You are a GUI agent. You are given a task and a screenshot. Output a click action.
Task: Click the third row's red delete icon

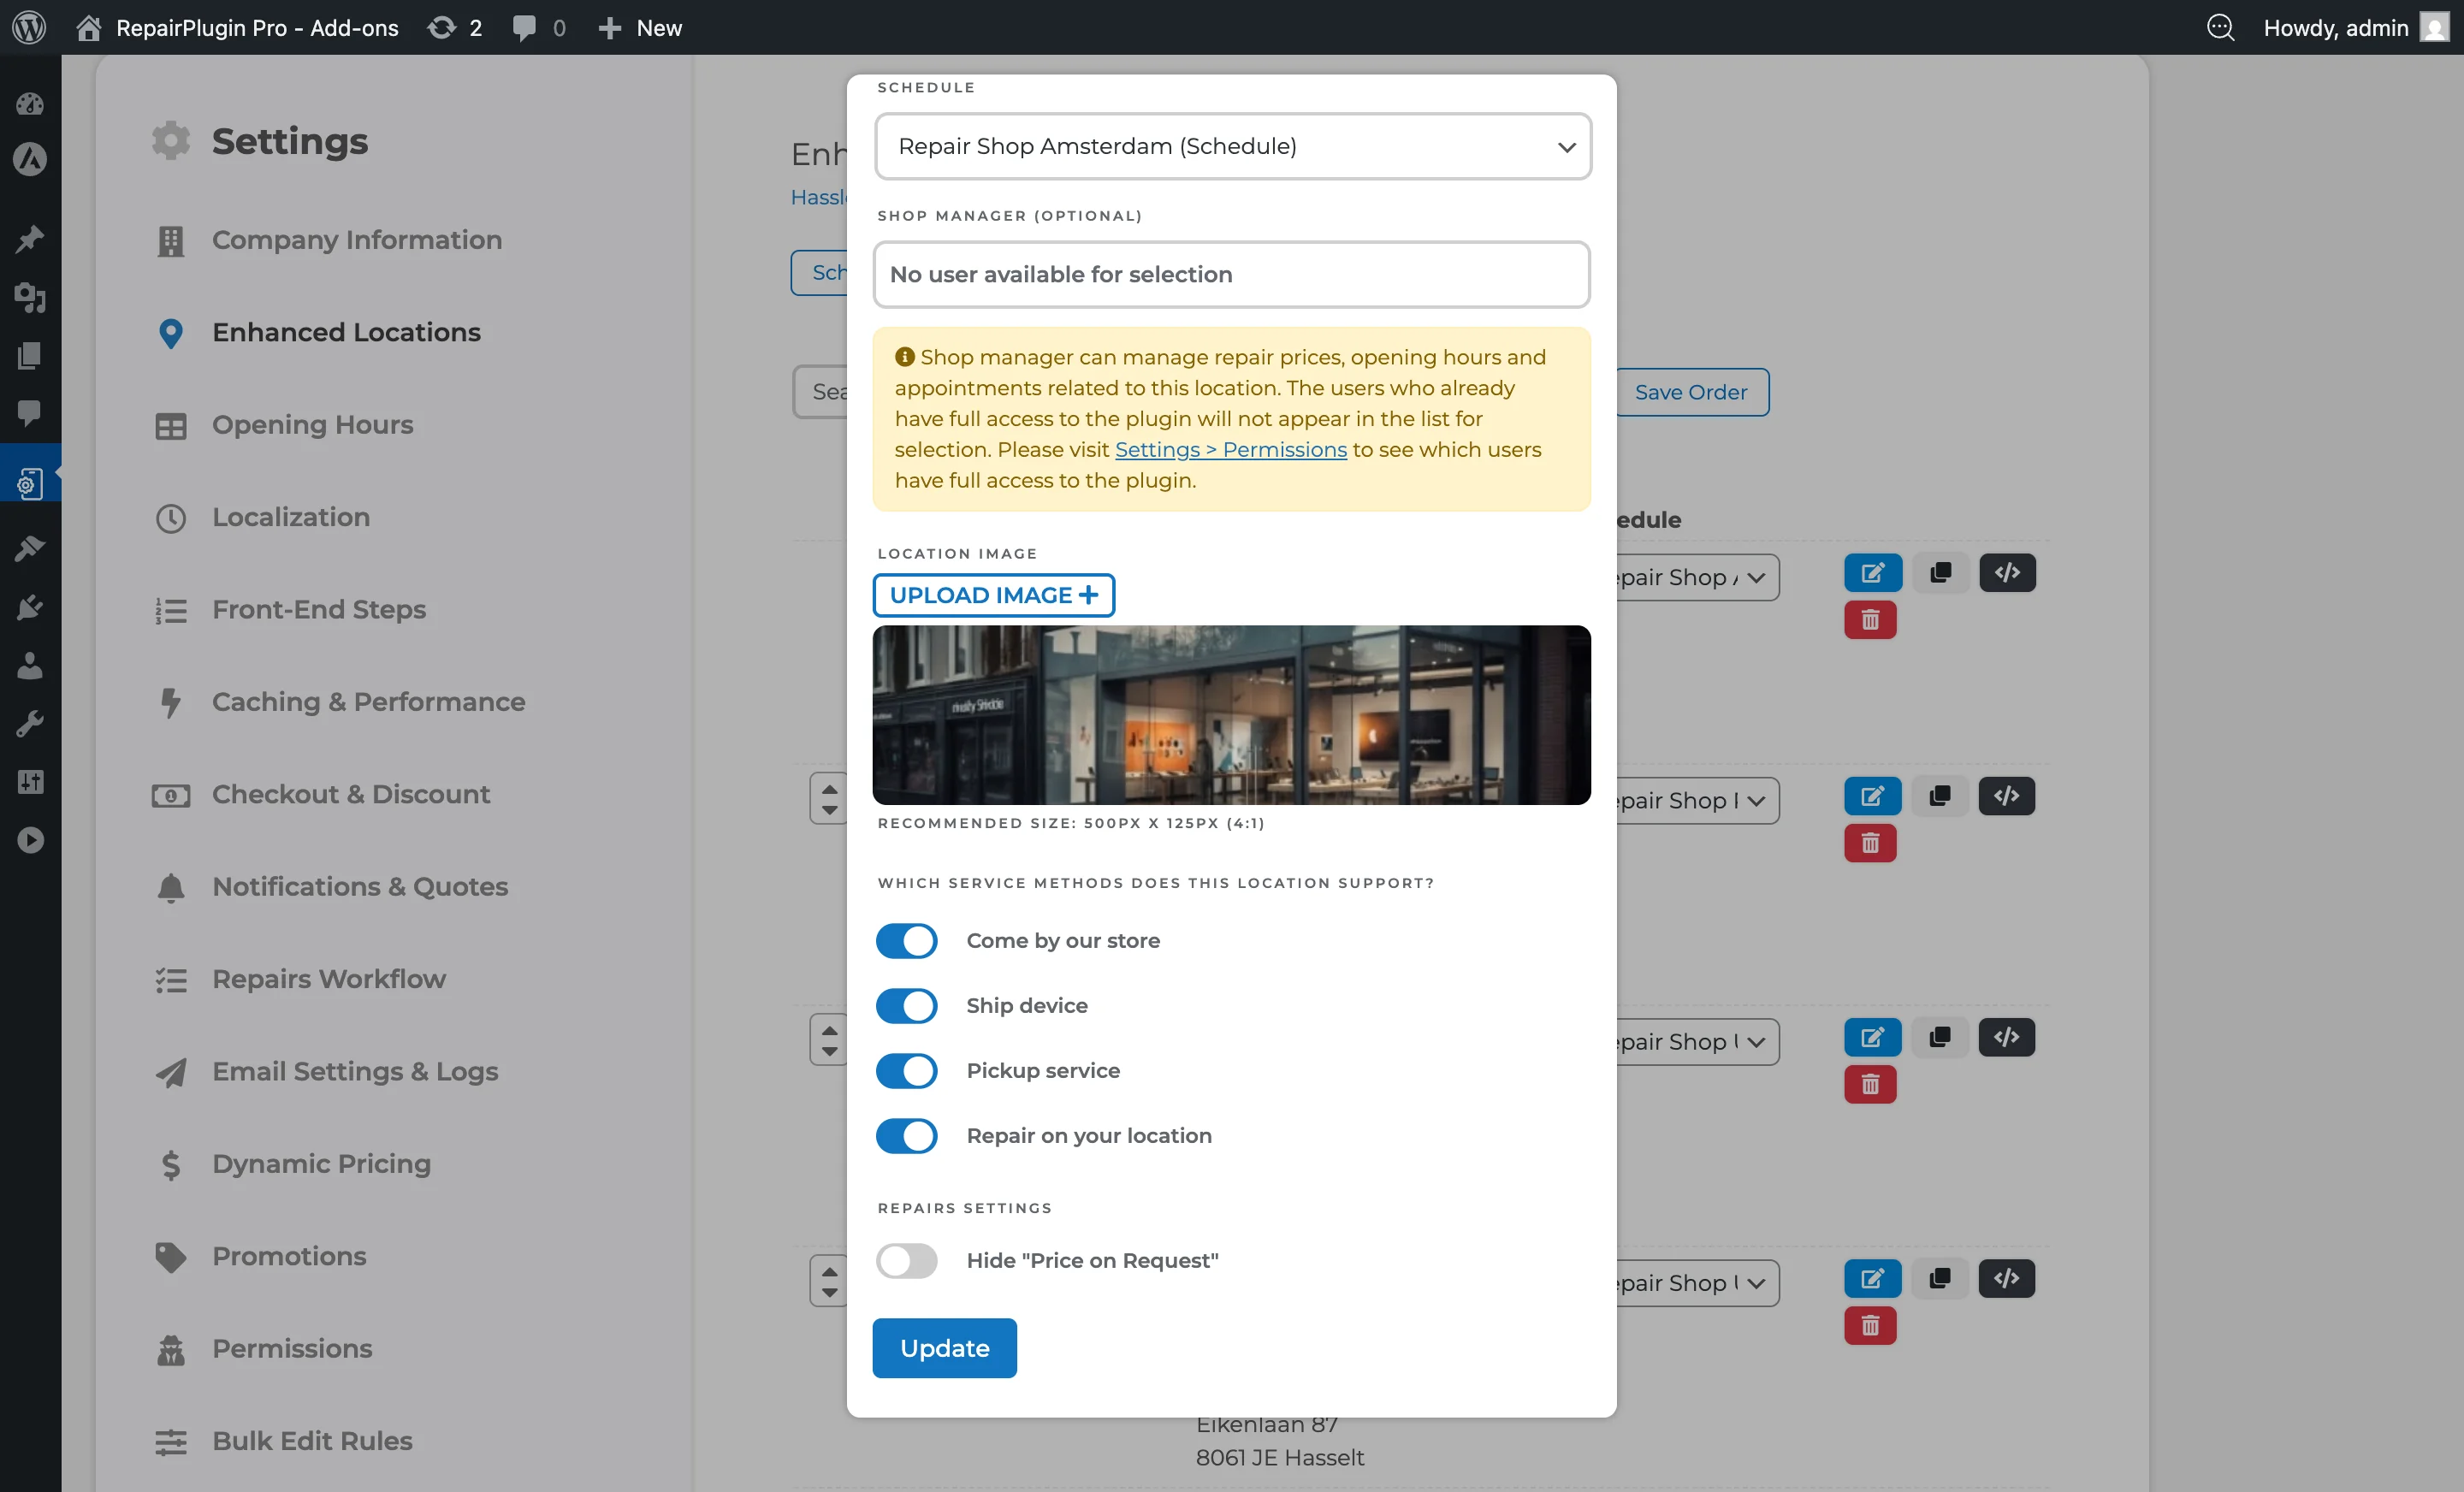click(x=1871, y=1085)
